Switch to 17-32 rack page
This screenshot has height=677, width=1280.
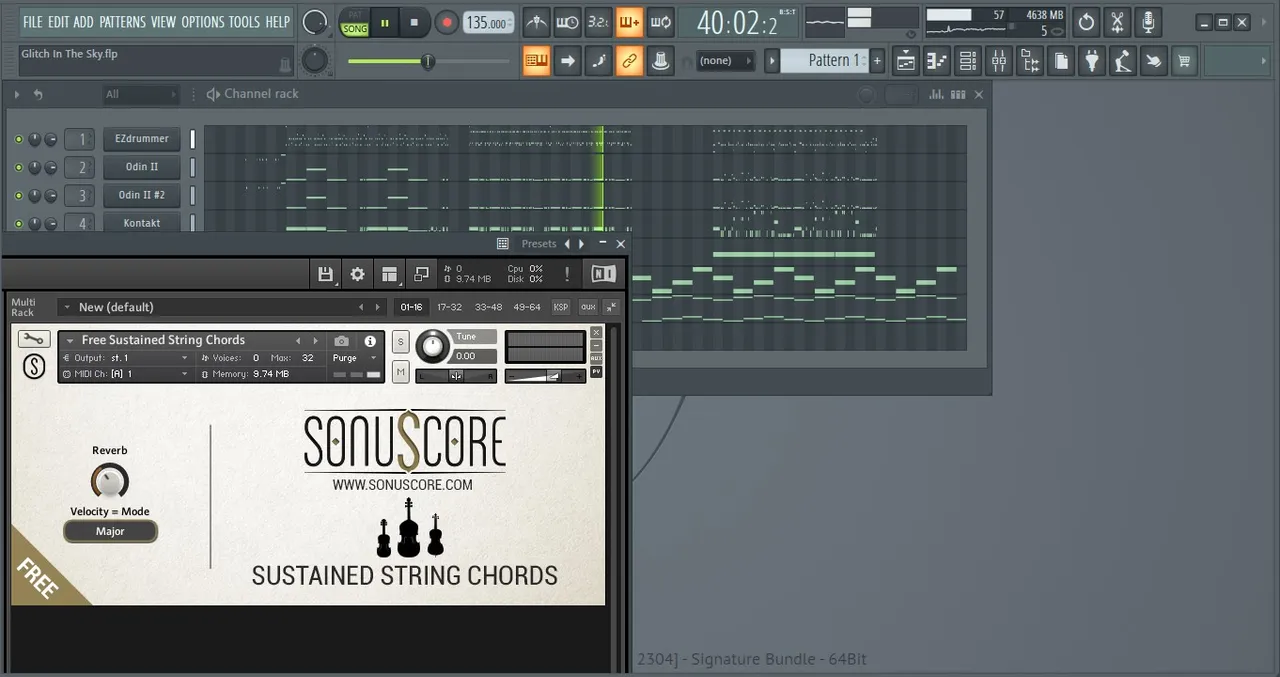(x=449, y=307)
